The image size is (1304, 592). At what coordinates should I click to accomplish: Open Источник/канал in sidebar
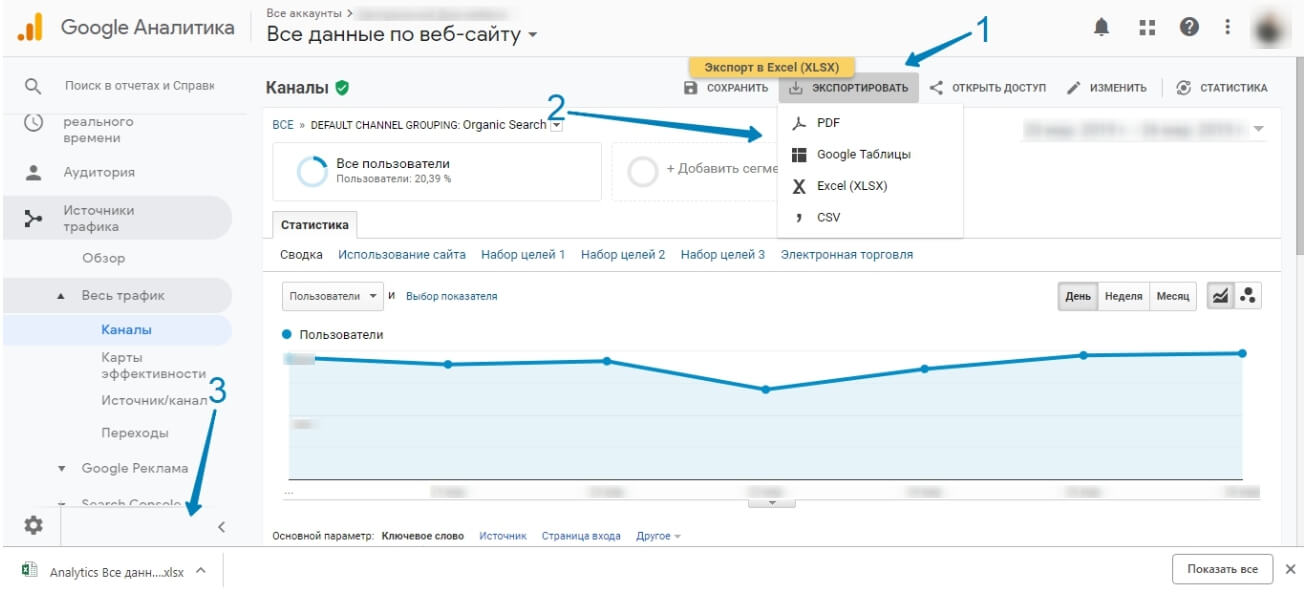point(154,400)
